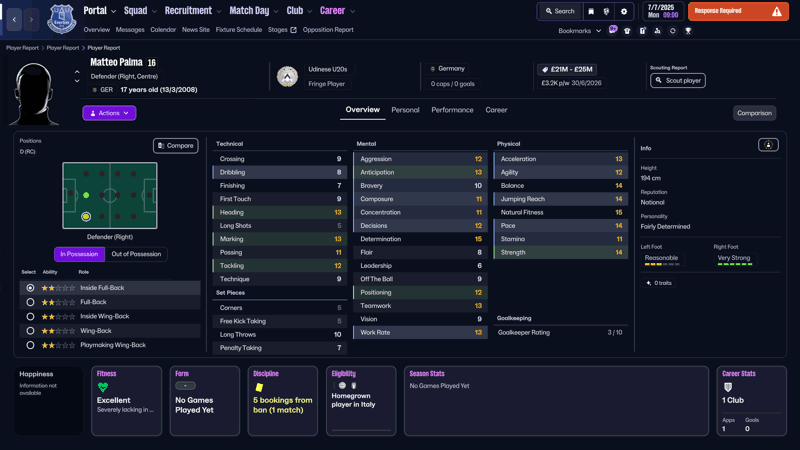This screenshot has width=800, height=450.
Task: Click the magnifier in Scout player button
Action: pyautogui.click(x=659, y=81)
